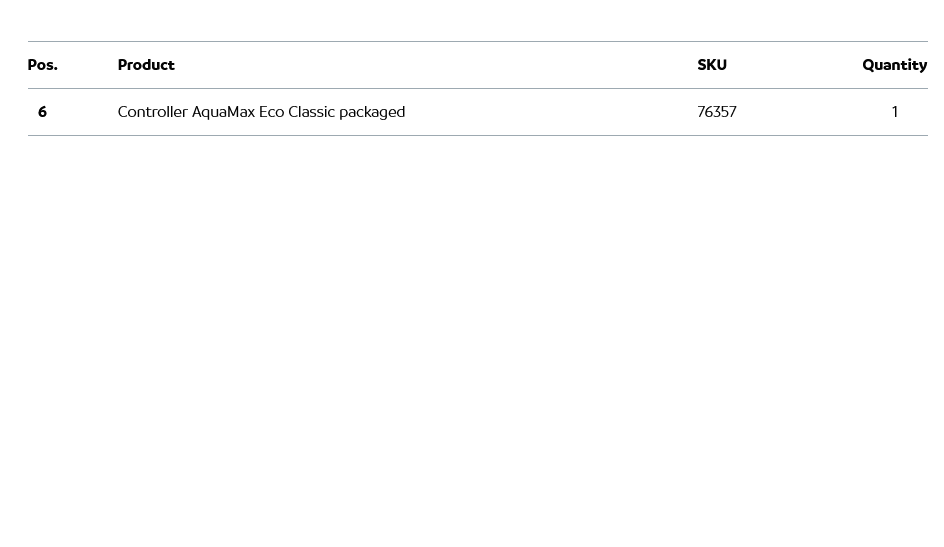The width and height of the screenshot is (944, 547).
Task: Click the top border line above headers
Action: point(472,41)
